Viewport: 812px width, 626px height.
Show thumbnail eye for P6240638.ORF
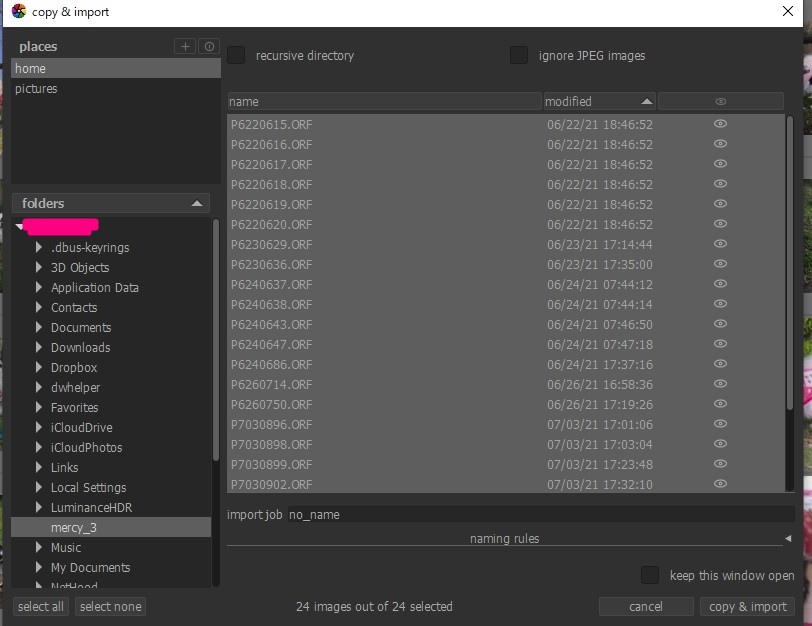[x=720, y=304]
